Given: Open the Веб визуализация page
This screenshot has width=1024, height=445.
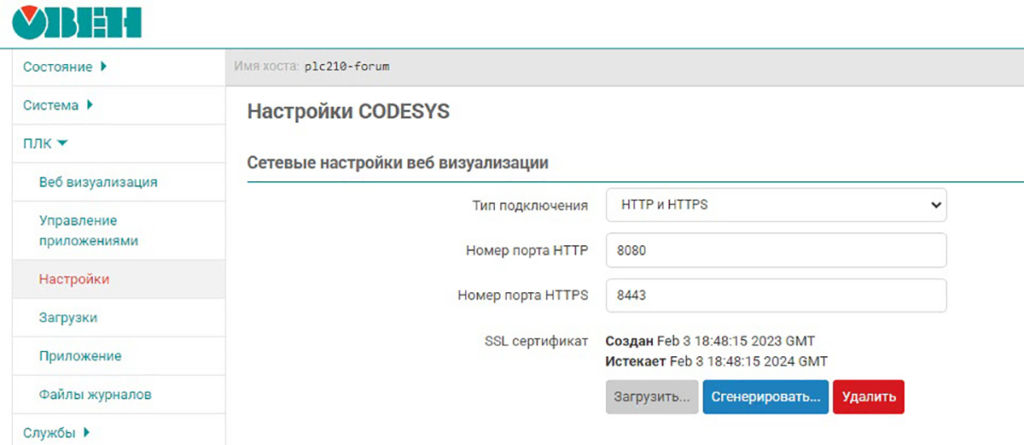Looking at the screenshot, I should tap(98, 182).
